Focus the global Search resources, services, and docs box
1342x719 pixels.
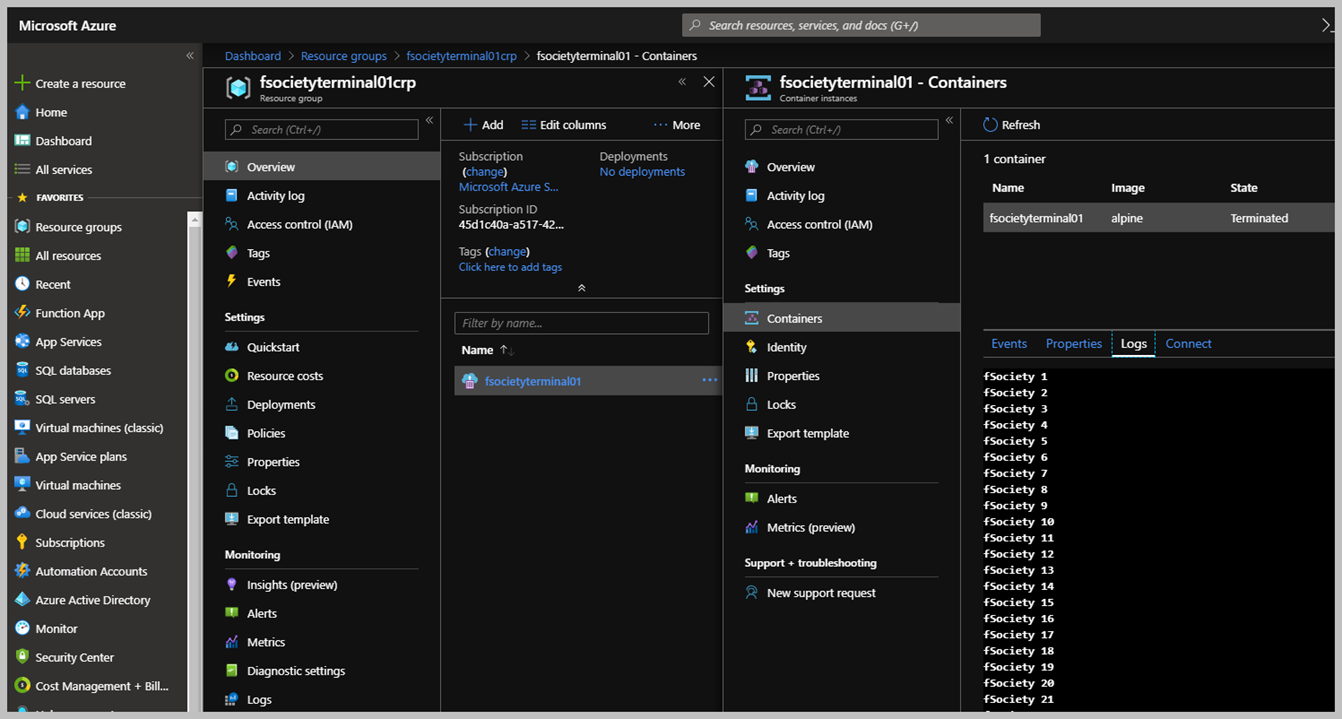point(861,25)
